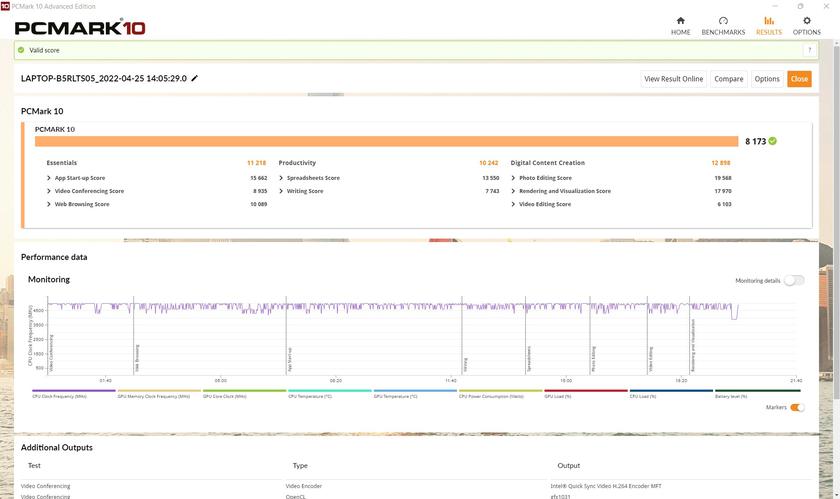The image size is (840, 499).
Task: Click View Result Online button
Action: pos(673,79)
